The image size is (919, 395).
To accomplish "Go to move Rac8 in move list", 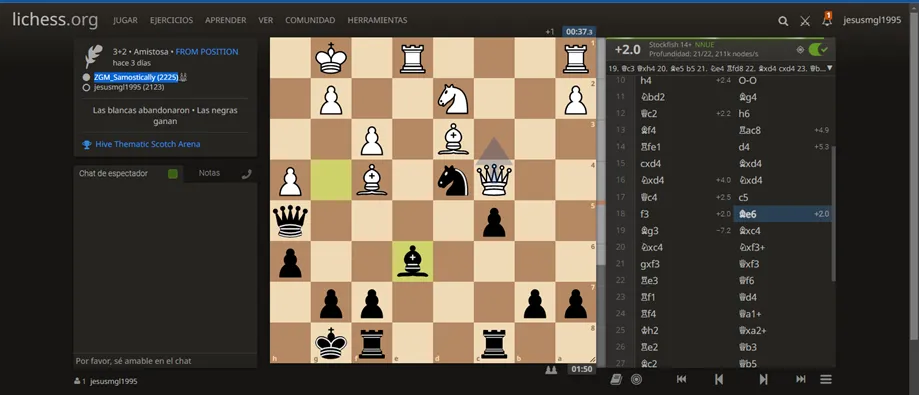I will (x=783, y=130).
